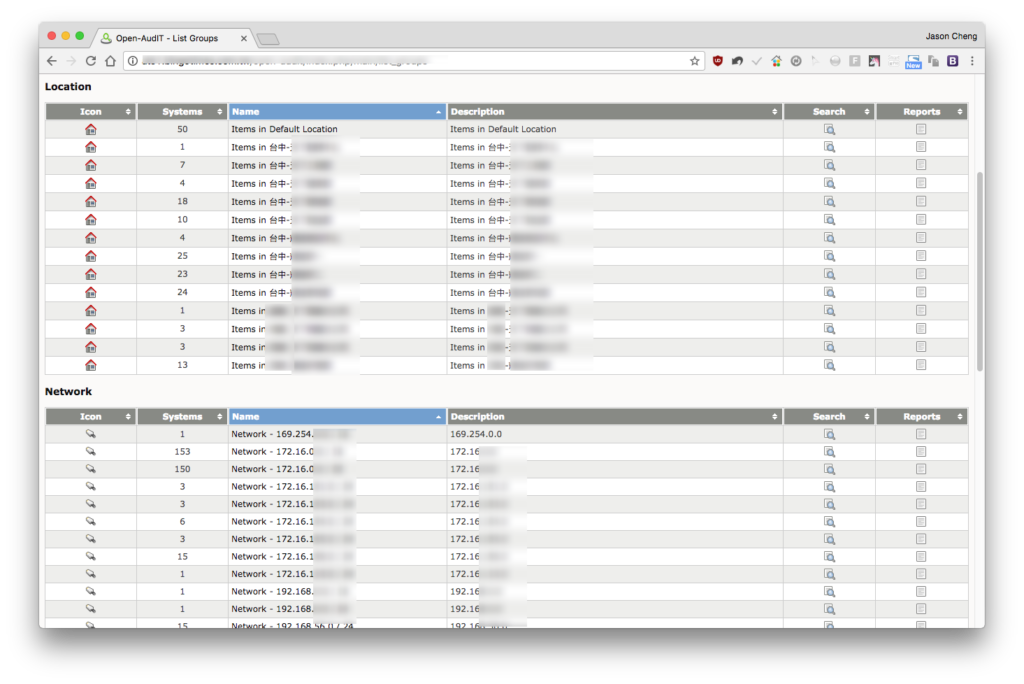Screen dimensions: 1024x684
Task: Open reports for the 25-systems location row
Action: click(x=921, y=256)
